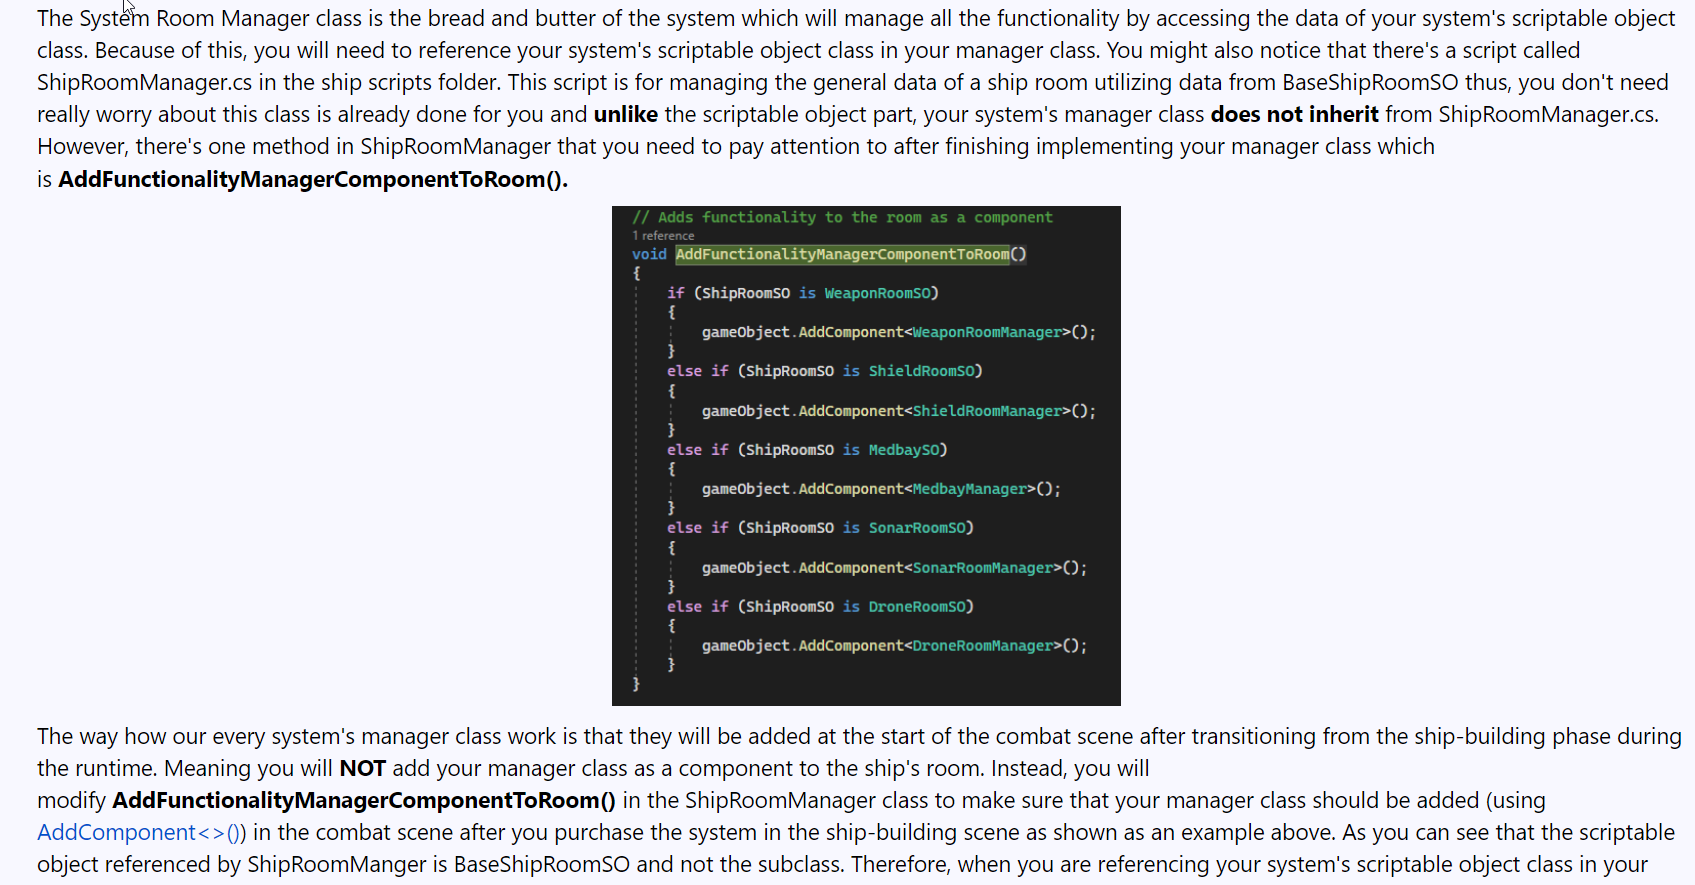Click the bold 'NOT' in the lower paragraph
1695x885 pixels.
(x=362, y=768)
